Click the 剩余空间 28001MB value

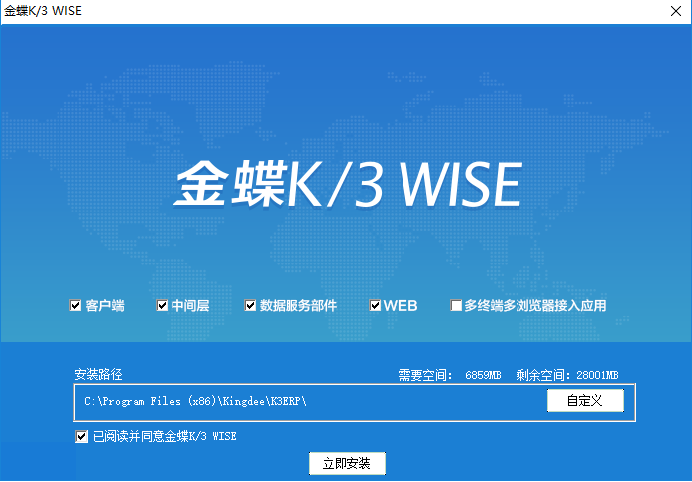pos(597,375)
